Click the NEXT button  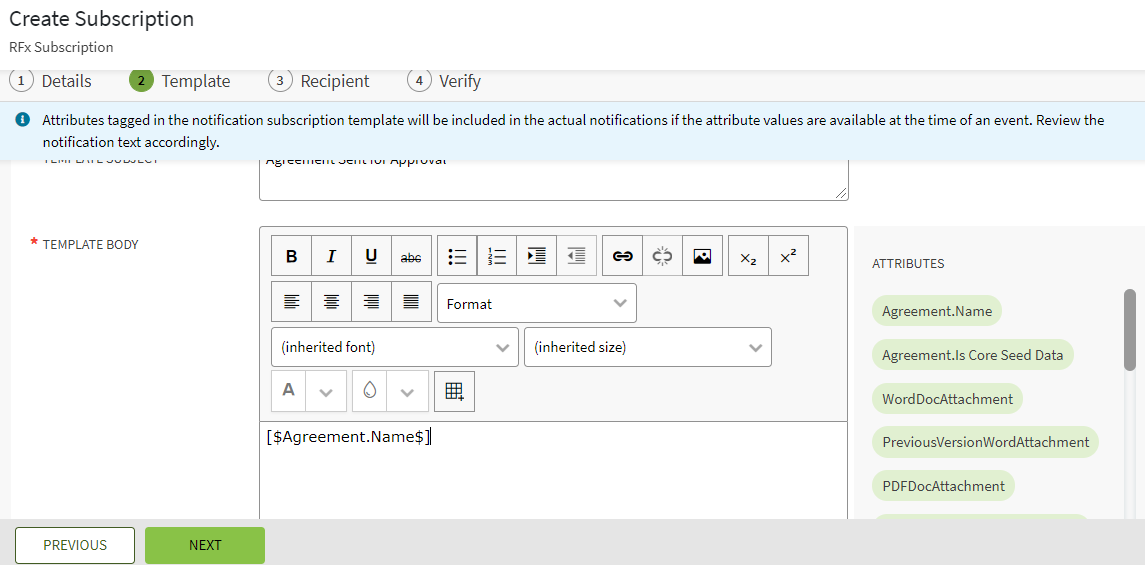pos(205,545)
